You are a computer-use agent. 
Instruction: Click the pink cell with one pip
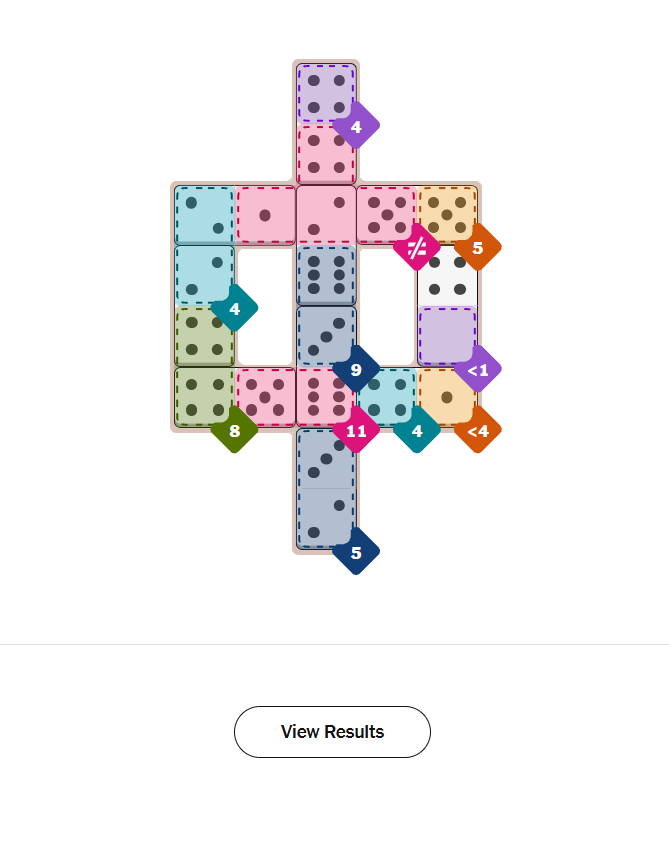(265, 215)
